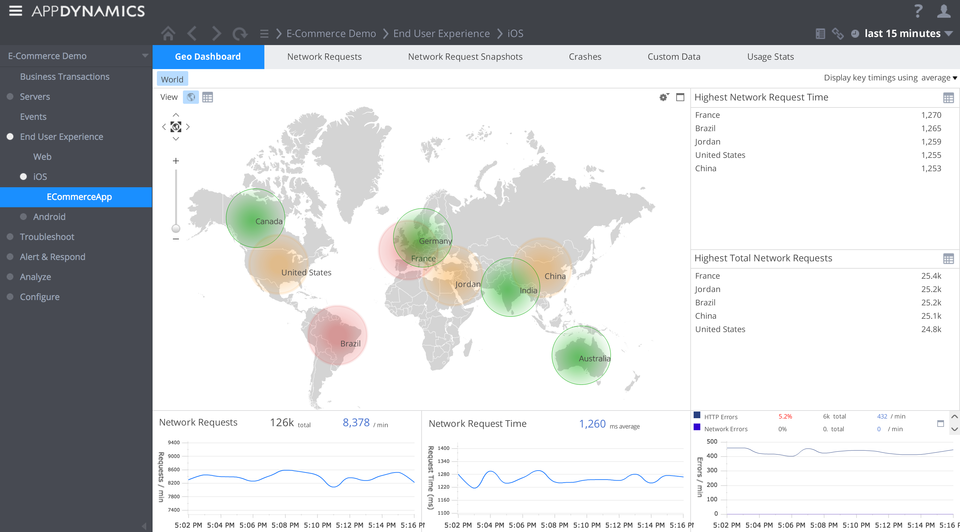
Task: Maximize the geo map panel
Action: pos(680,97)
